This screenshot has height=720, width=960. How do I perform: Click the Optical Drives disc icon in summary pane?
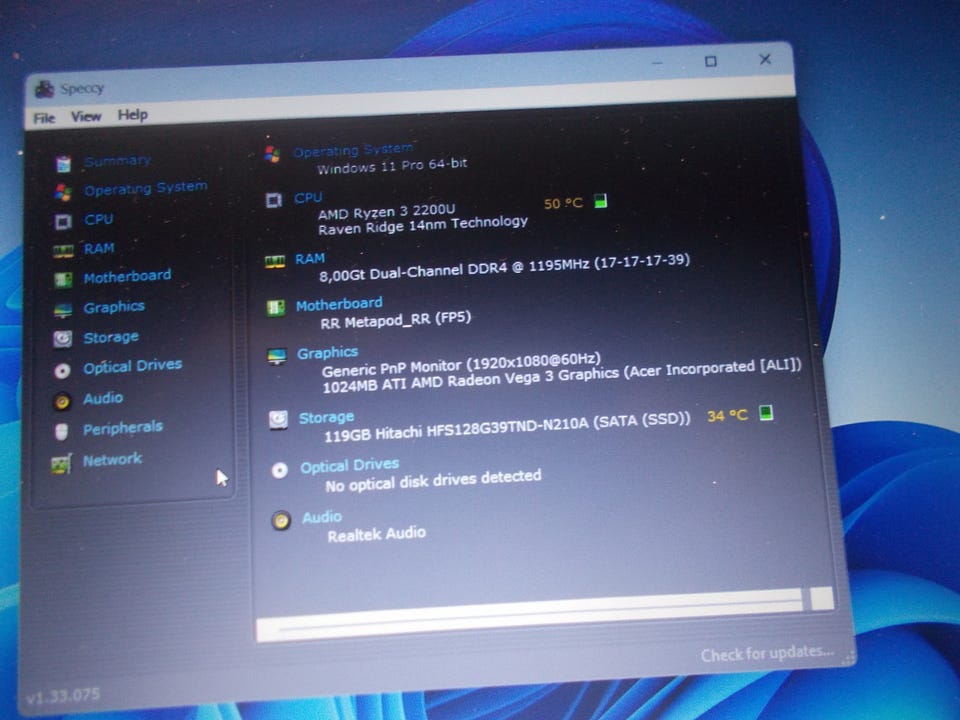[x=280, y=470]
